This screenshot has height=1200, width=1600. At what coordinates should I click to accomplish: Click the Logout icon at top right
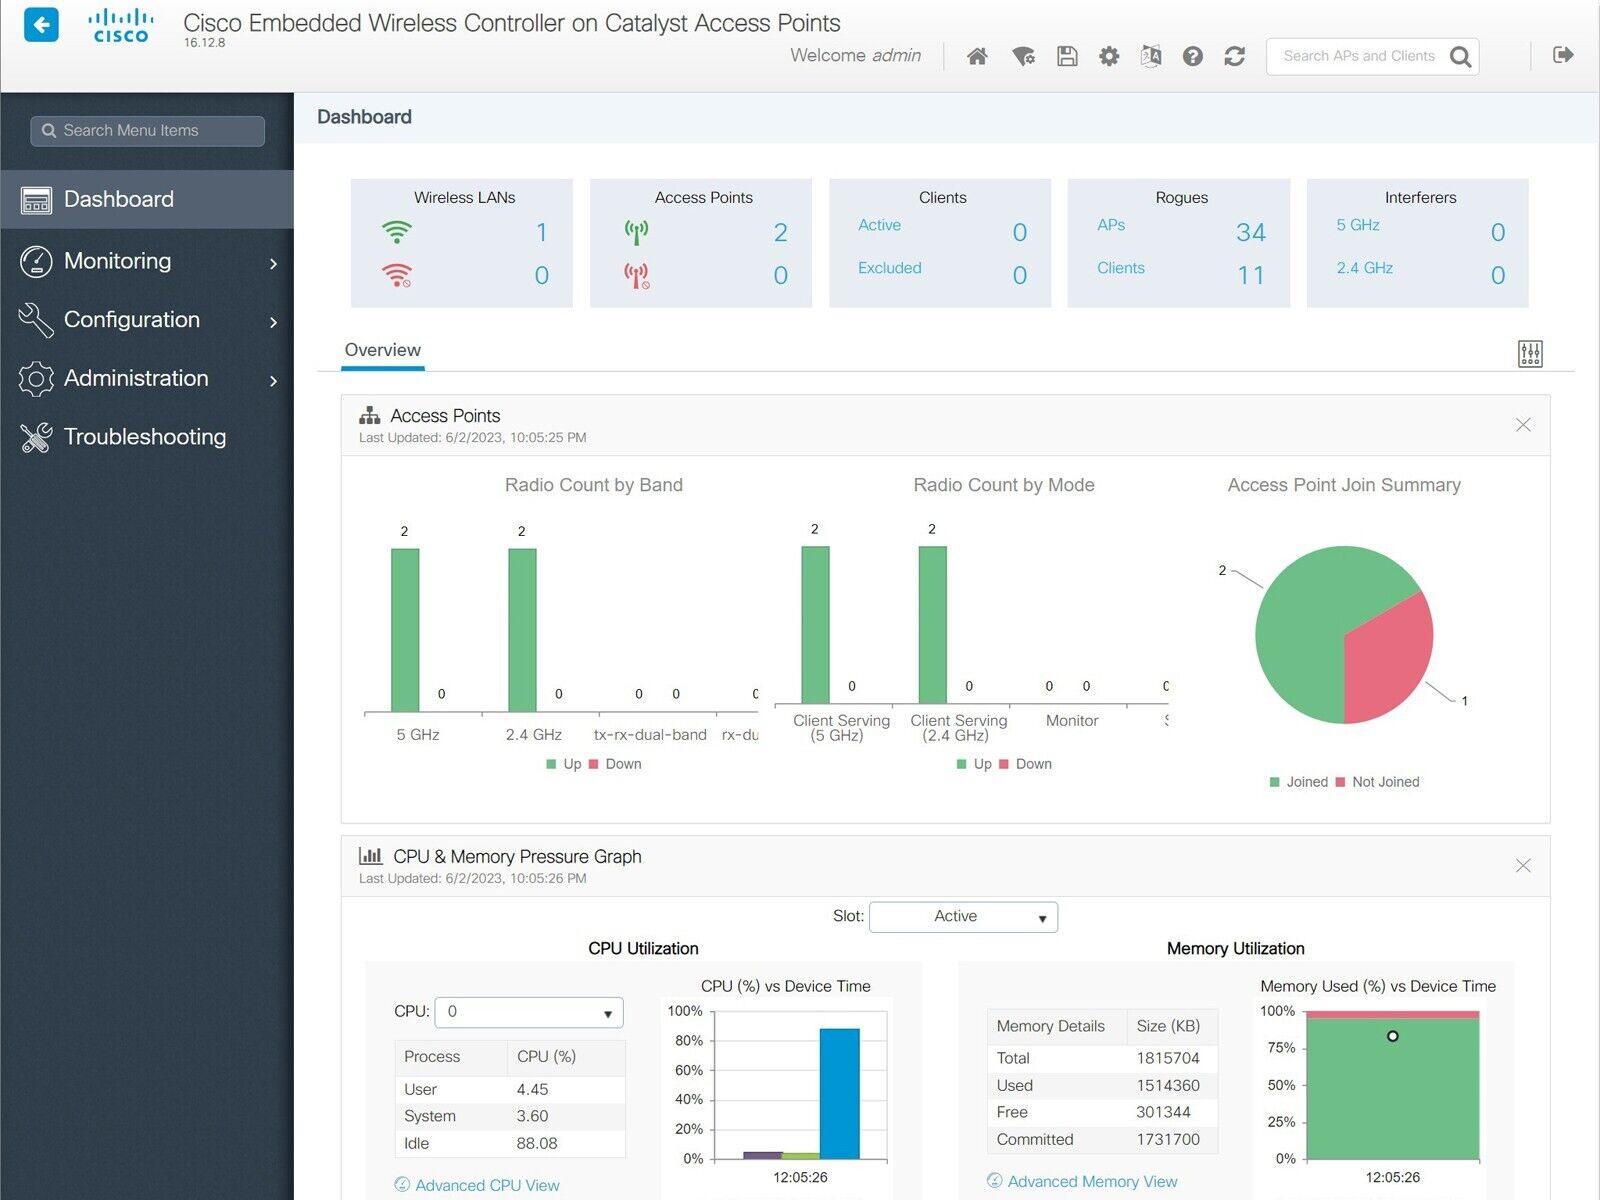(x=1563, y=55)
